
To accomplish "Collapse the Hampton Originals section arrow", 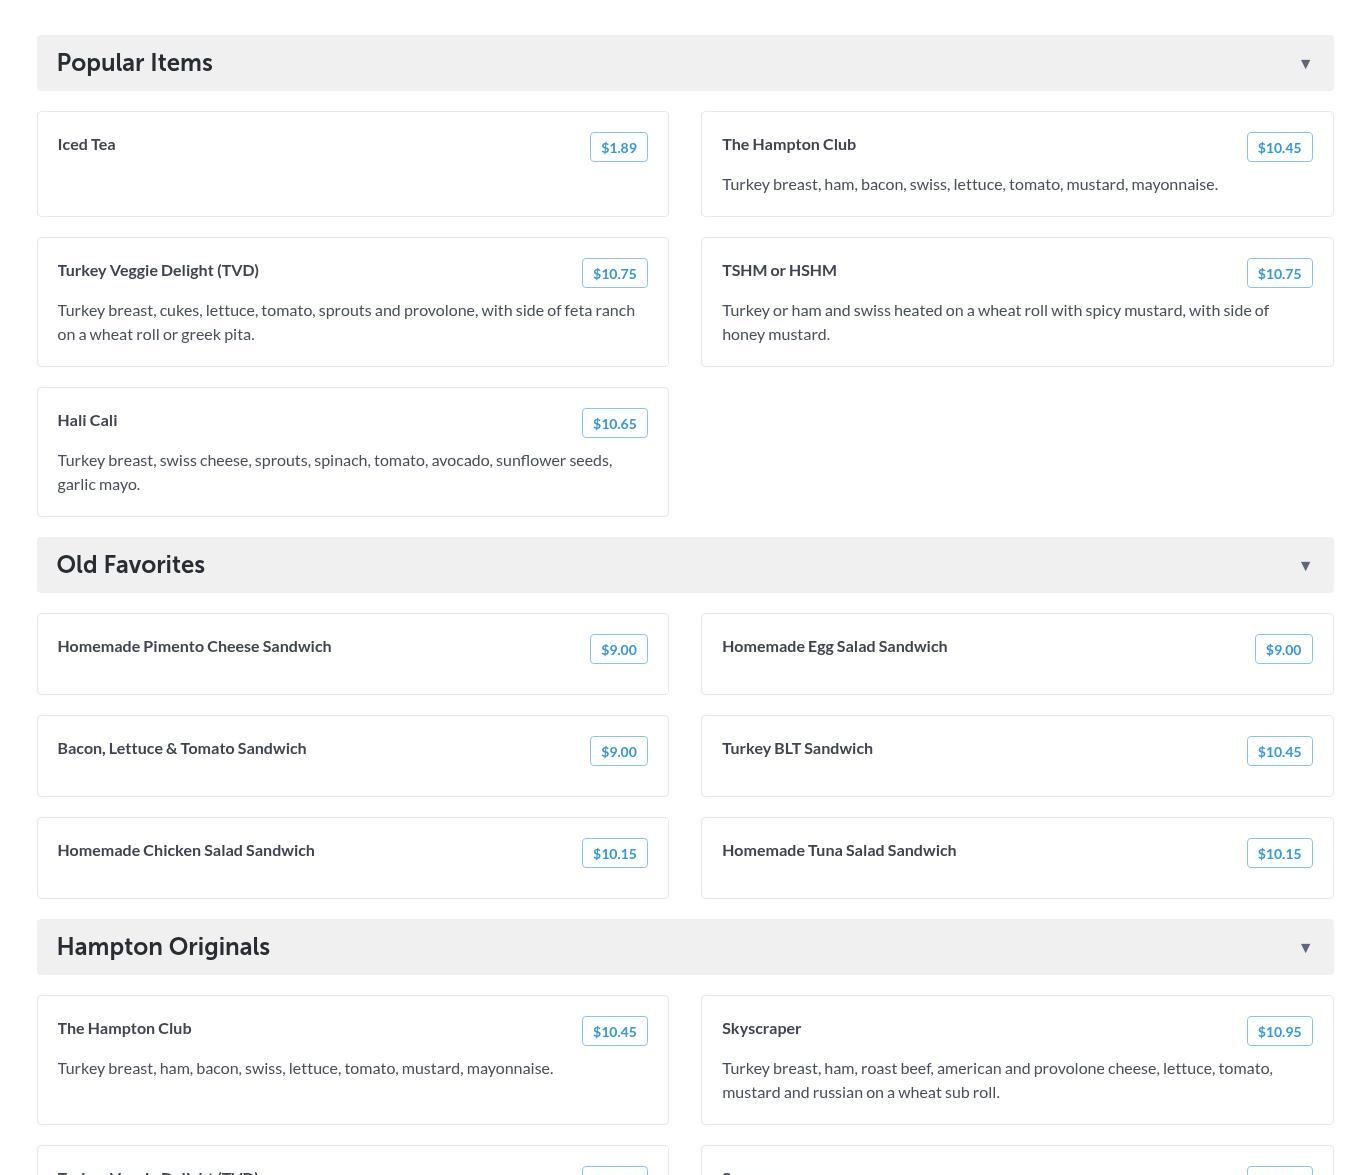I will tap(1305, 948).
